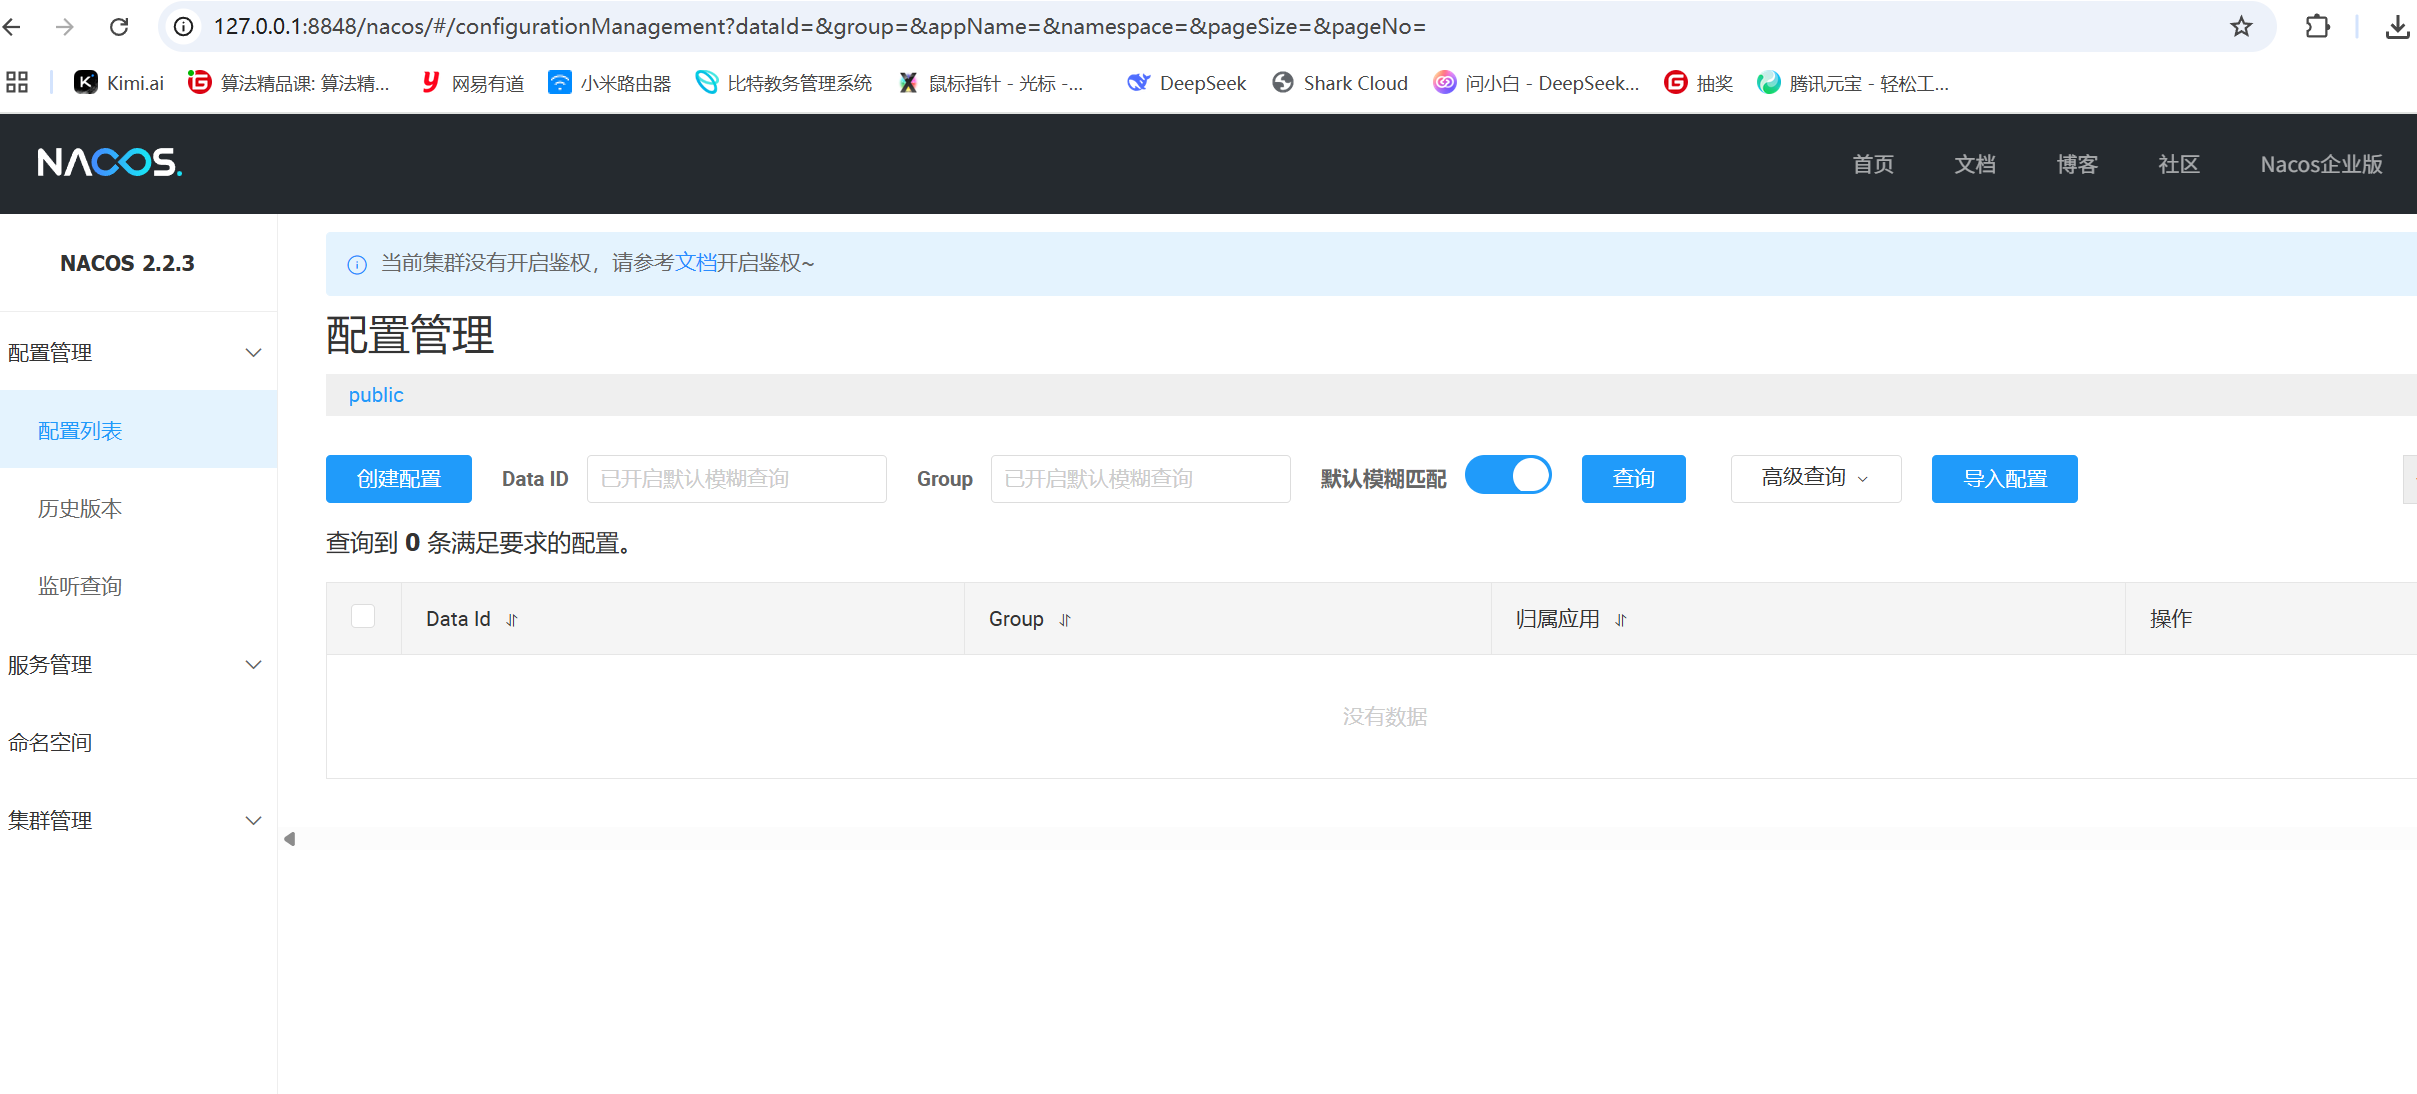2417x1094 pixels.
Task: Open the browser downloads icon
Action: click(x=2397, y=27)
